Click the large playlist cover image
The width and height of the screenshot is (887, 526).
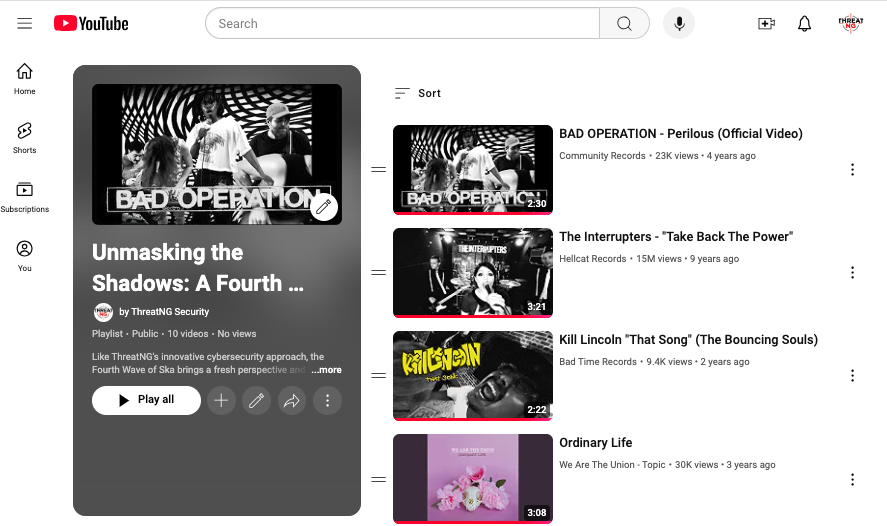[217, 154]
